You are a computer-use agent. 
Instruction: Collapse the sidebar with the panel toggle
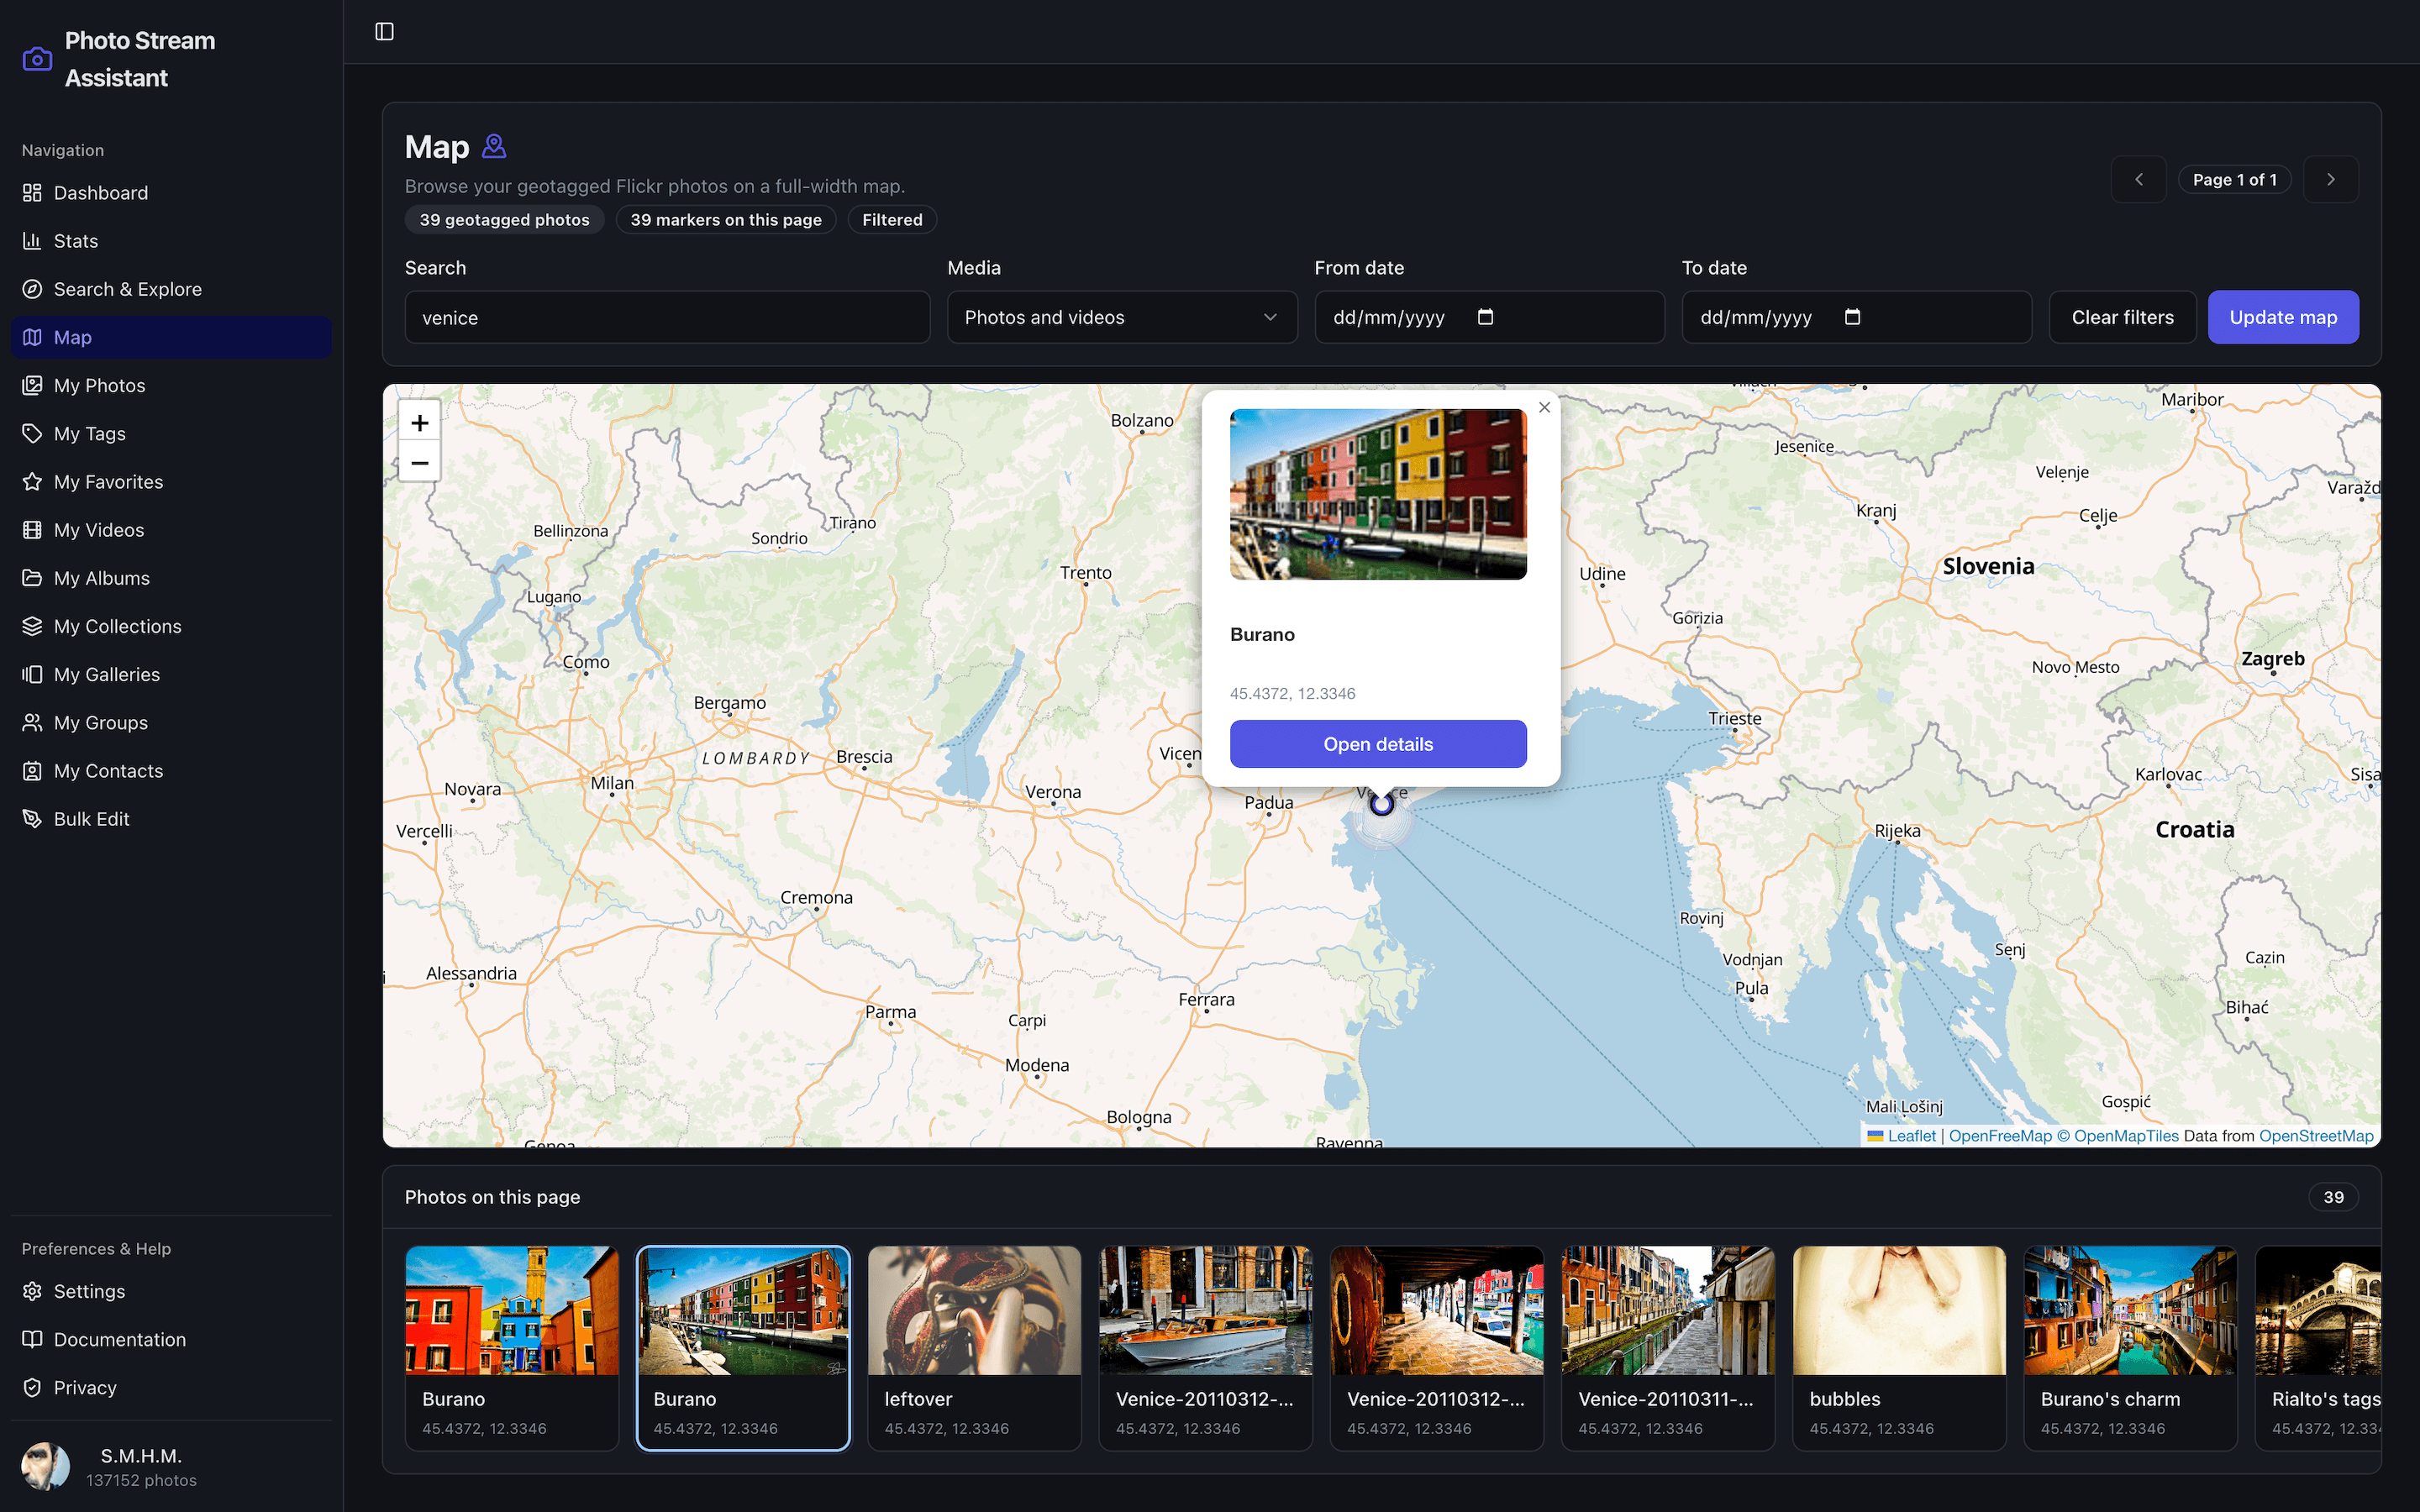[x=384, y=31]
